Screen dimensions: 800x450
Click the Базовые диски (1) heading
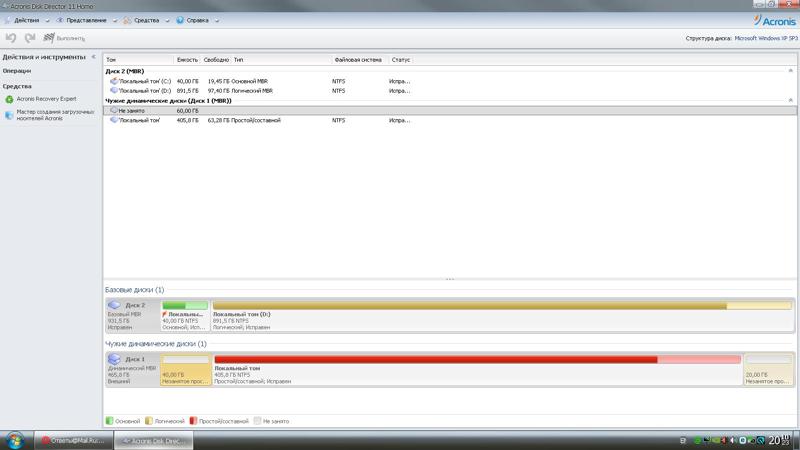(135, 290)
